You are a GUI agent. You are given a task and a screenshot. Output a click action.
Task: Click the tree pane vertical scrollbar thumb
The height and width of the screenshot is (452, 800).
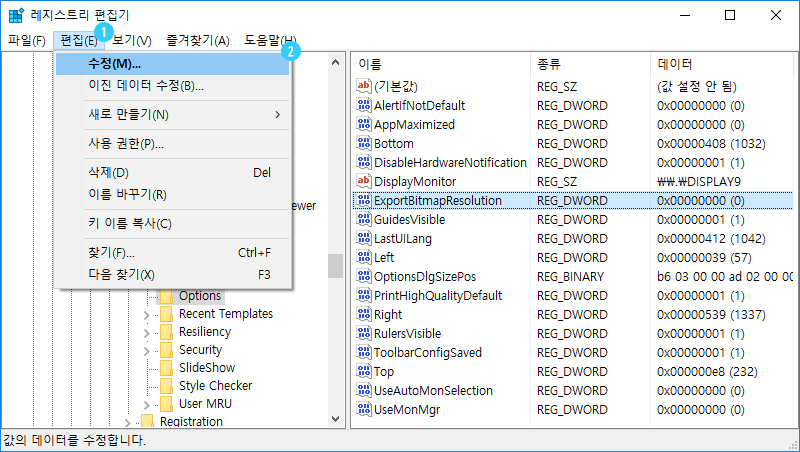point(335,265)
